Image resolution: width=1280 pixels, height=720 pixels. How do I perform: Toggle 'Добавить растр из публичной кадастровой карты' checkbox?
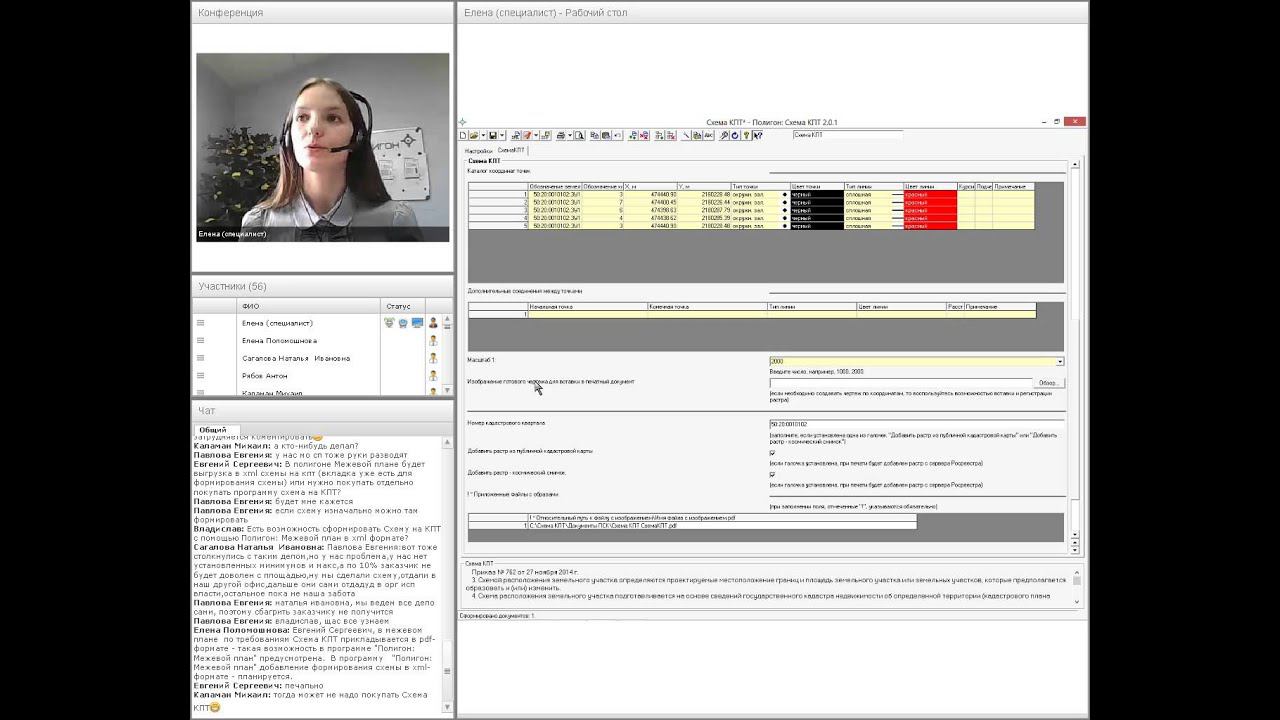(772, 453)
